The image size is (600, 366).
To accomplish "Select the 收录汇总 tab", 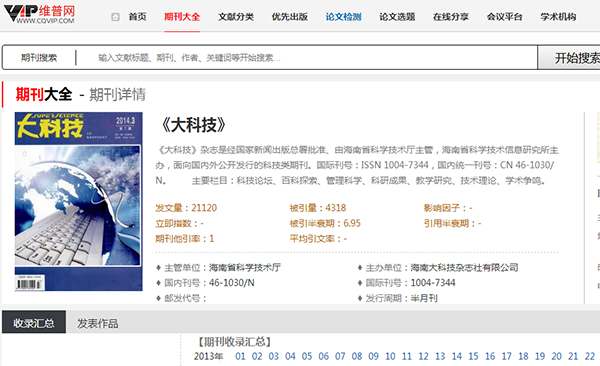I will tap(34, 322).
